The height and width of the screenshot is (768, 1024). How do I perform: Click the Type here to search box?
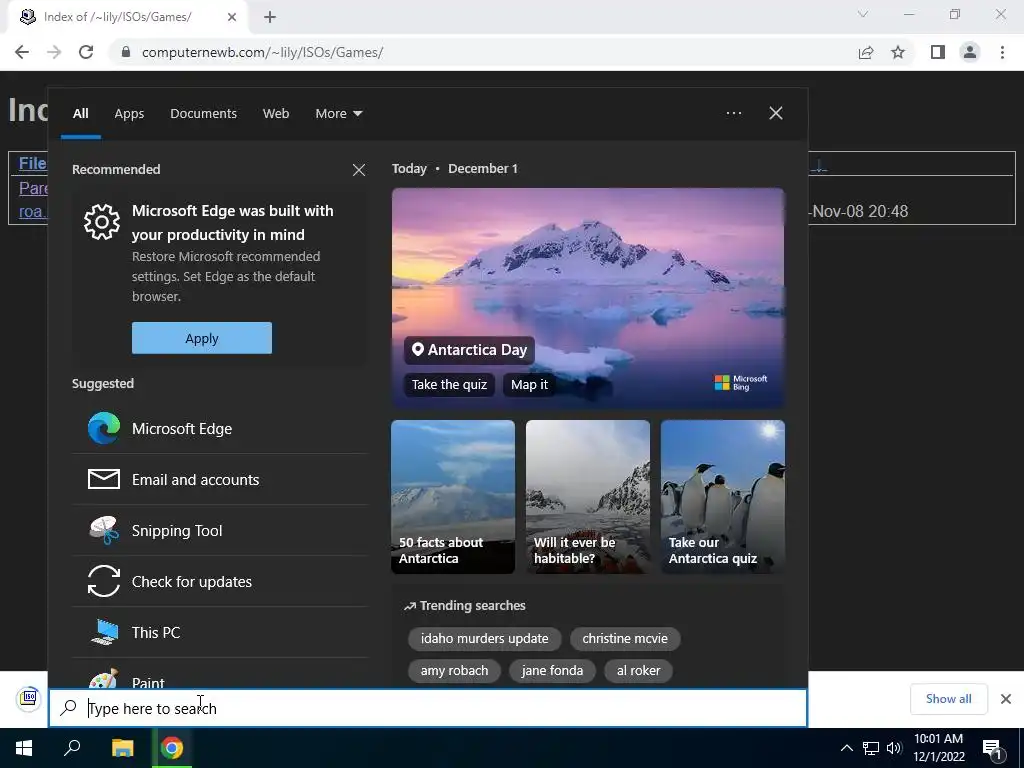[x=428, y=708]
